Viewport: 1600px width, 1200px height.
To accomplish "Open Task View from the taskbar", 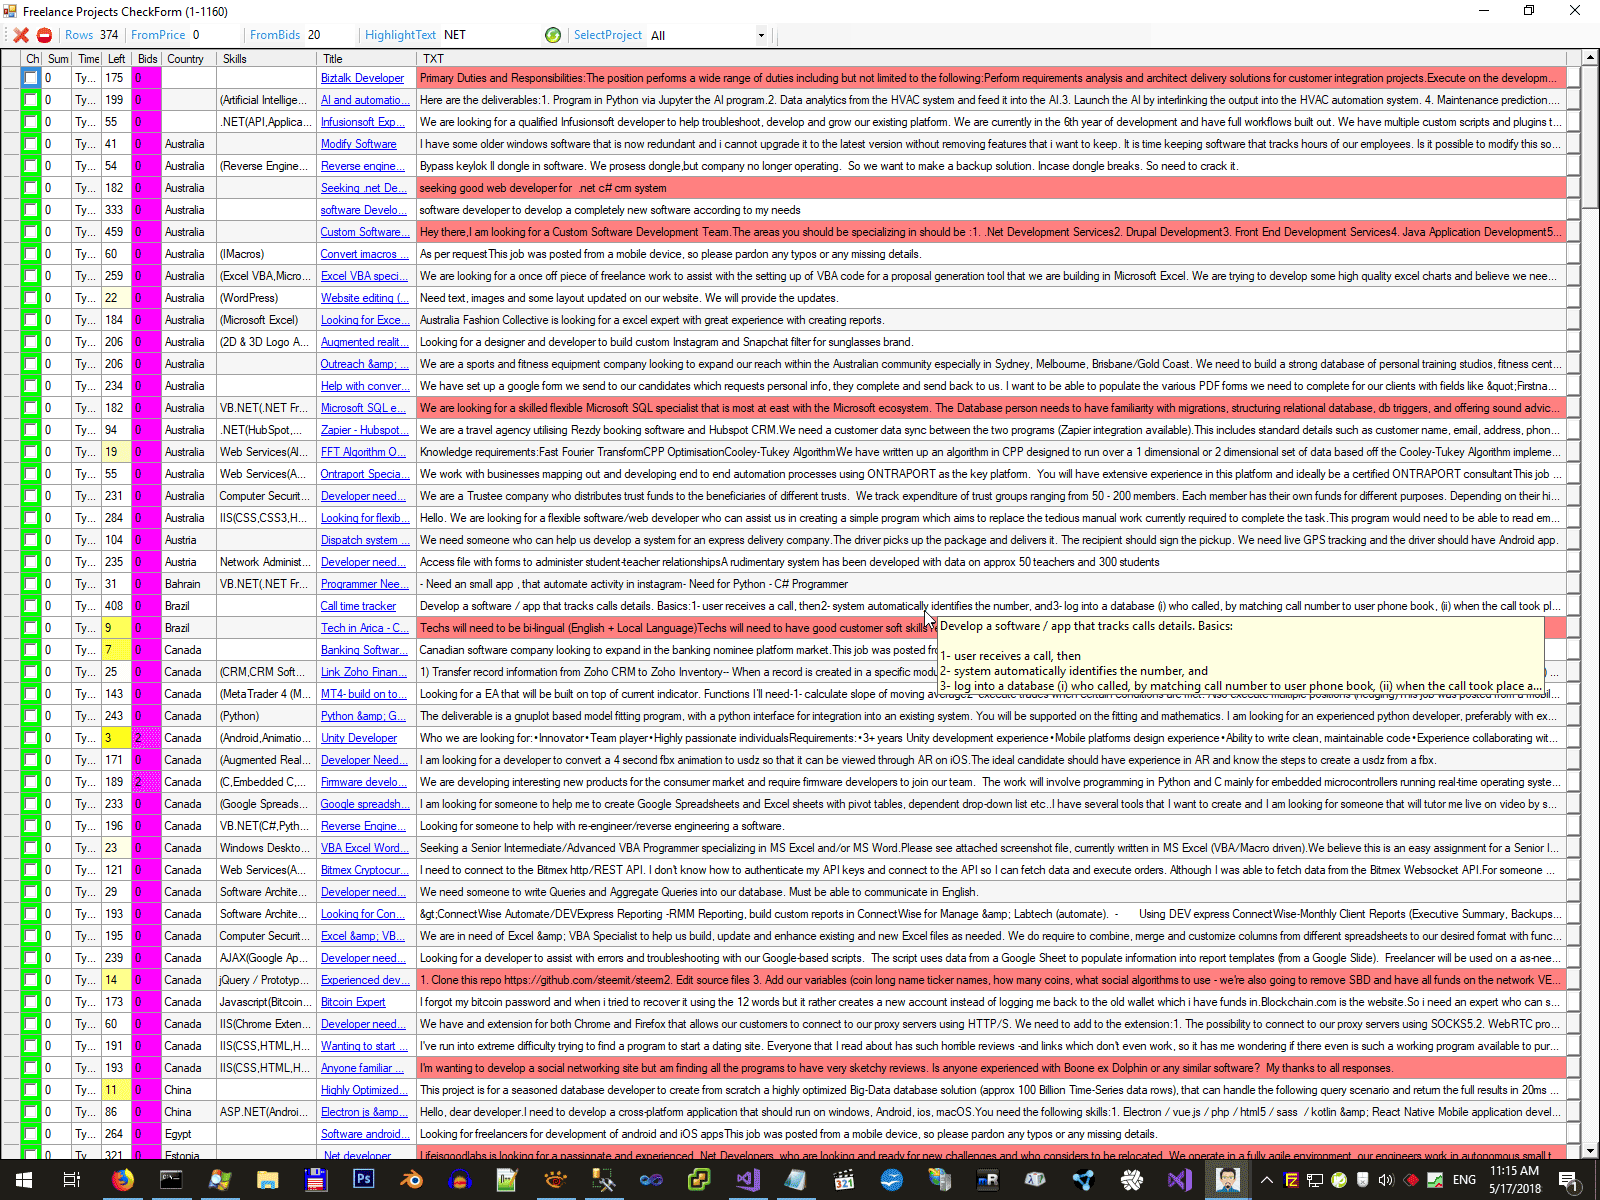I will tap(72, 1180).
